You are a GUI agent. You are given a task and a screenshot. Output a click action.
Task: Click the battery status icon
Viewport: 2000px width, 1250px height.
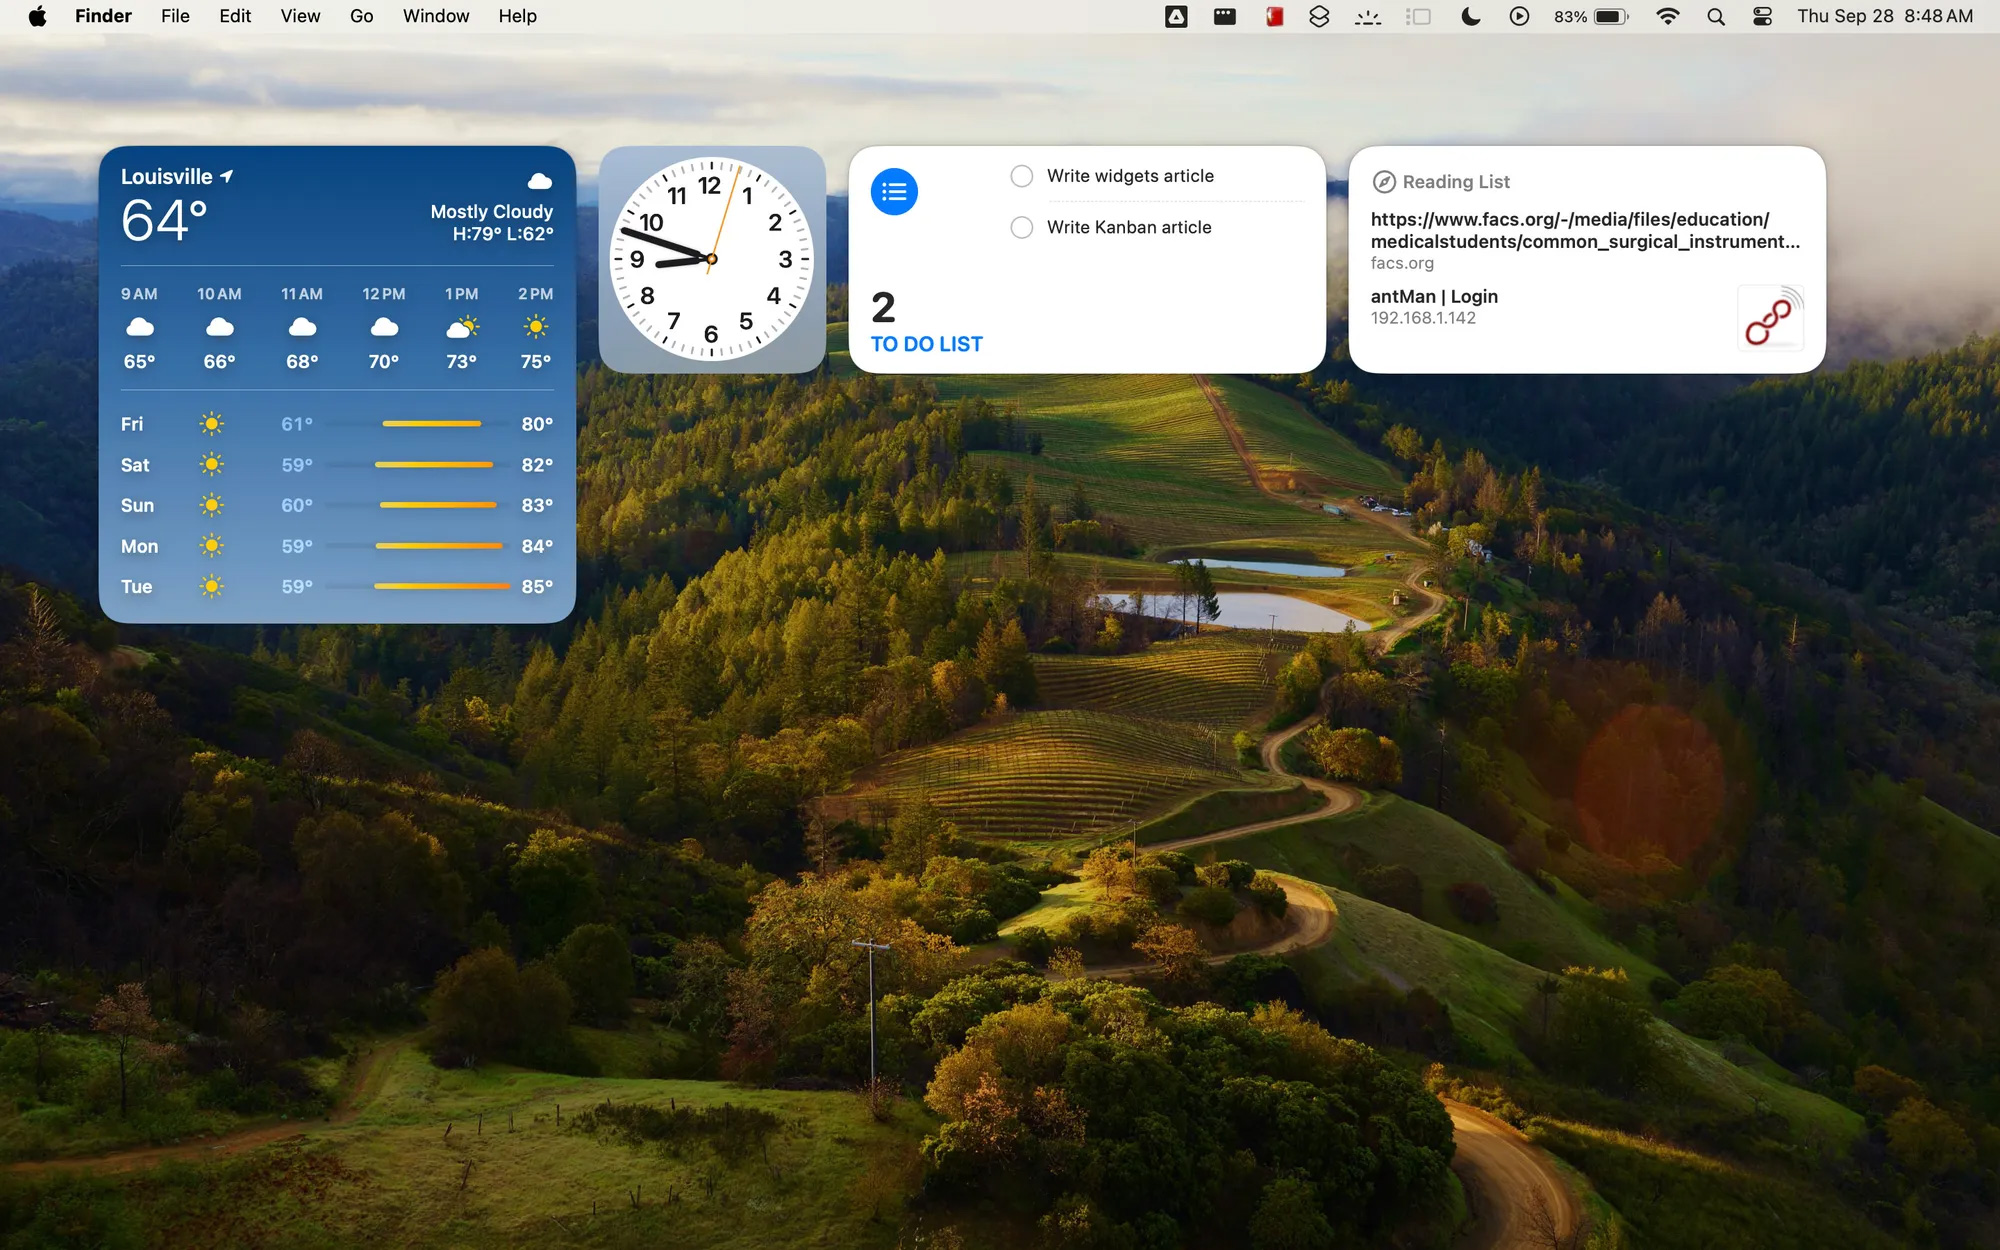1611,16
